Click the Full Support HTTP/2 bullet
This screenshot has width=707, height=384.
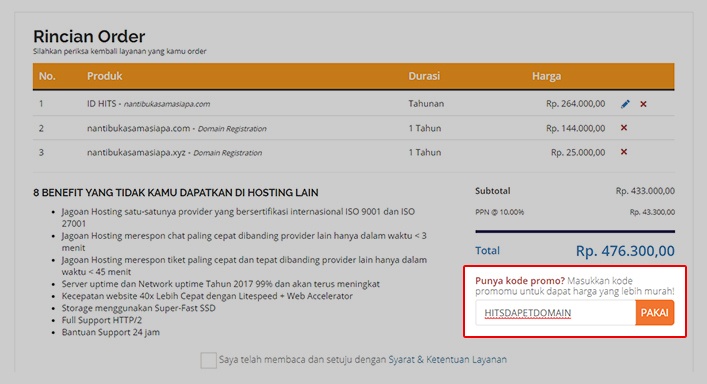tap(102, 320)
